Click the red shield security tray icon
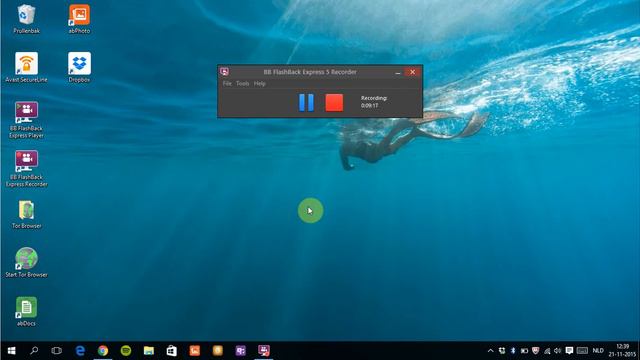640x360 pixels. click(536, 351)
